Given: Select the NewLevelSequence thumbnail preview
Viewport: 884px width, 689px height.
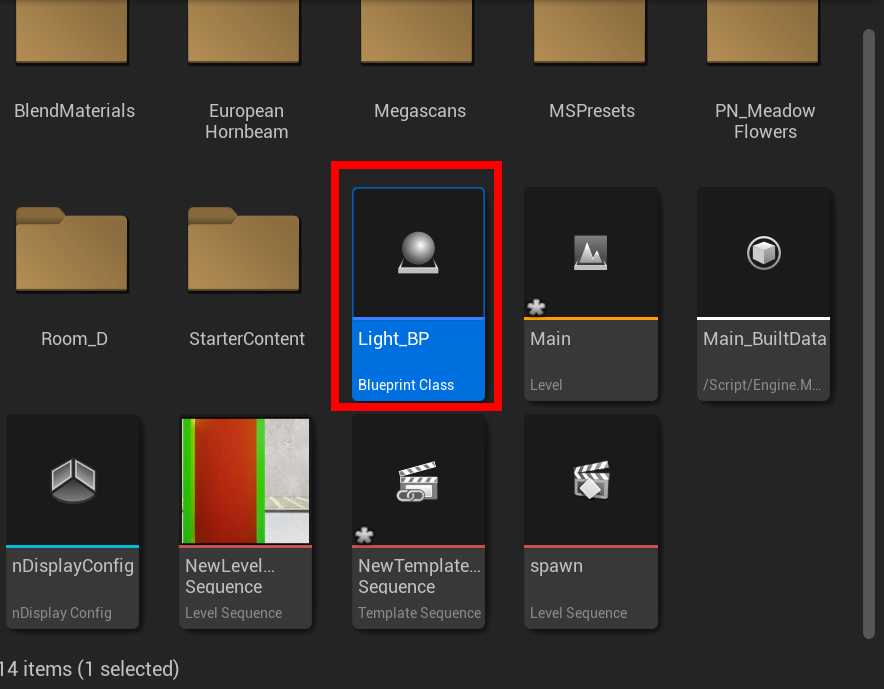Looking at the screenshot, I should click(x=245, y=480).
